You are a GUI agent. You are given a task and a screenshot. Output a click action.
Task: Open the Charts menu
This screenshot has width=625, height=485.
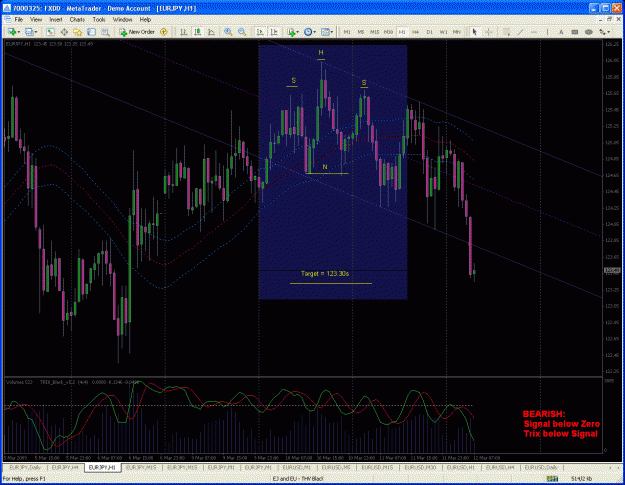[77, 20]
